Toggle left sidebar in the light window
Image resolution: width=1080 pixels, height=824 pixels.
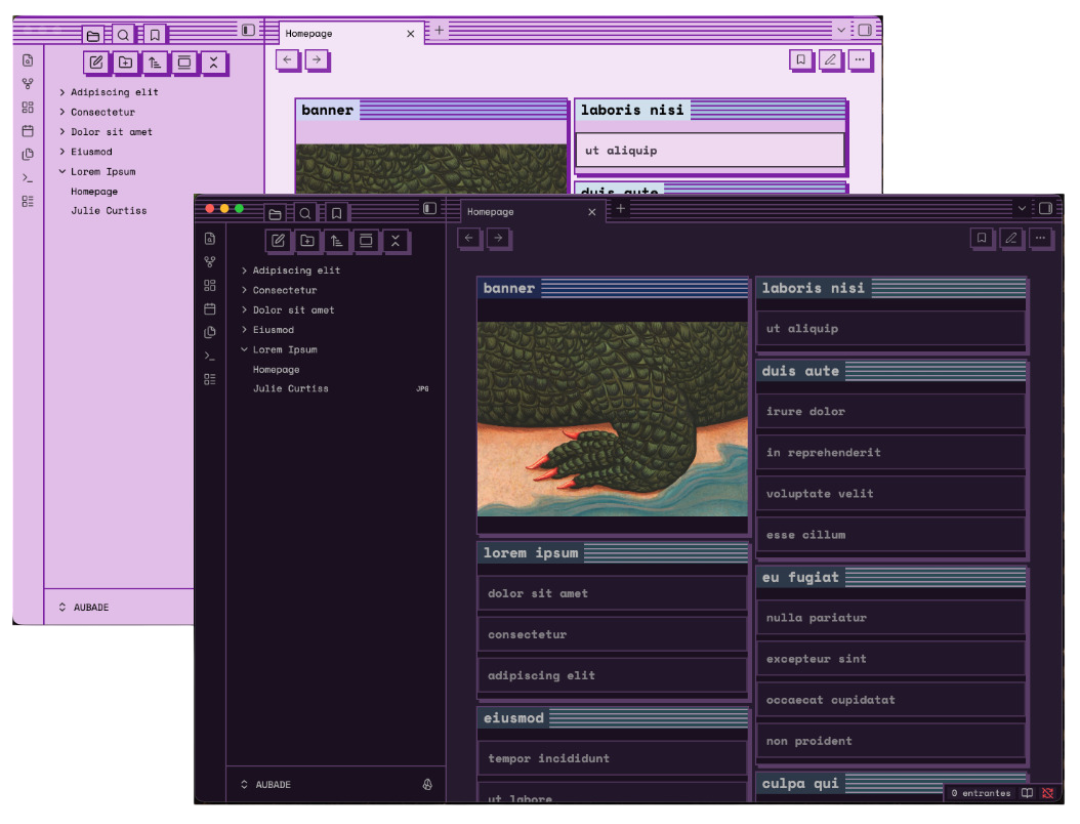[x=248, y=30]
